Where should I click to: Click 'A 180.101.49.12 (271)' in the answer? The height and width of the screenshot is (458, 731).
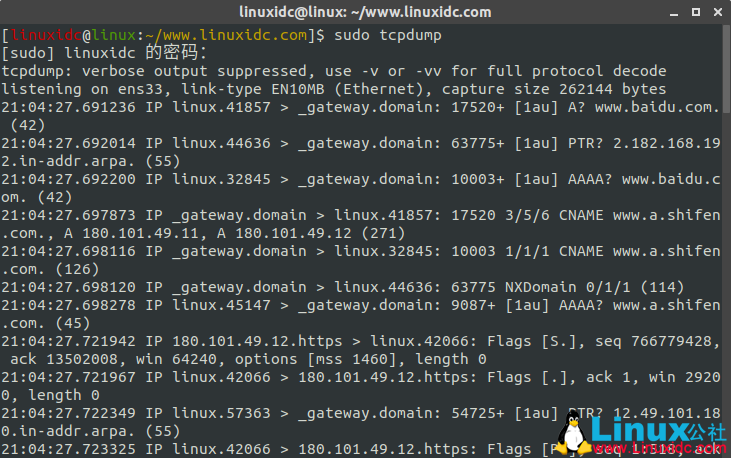pos(311,233)
